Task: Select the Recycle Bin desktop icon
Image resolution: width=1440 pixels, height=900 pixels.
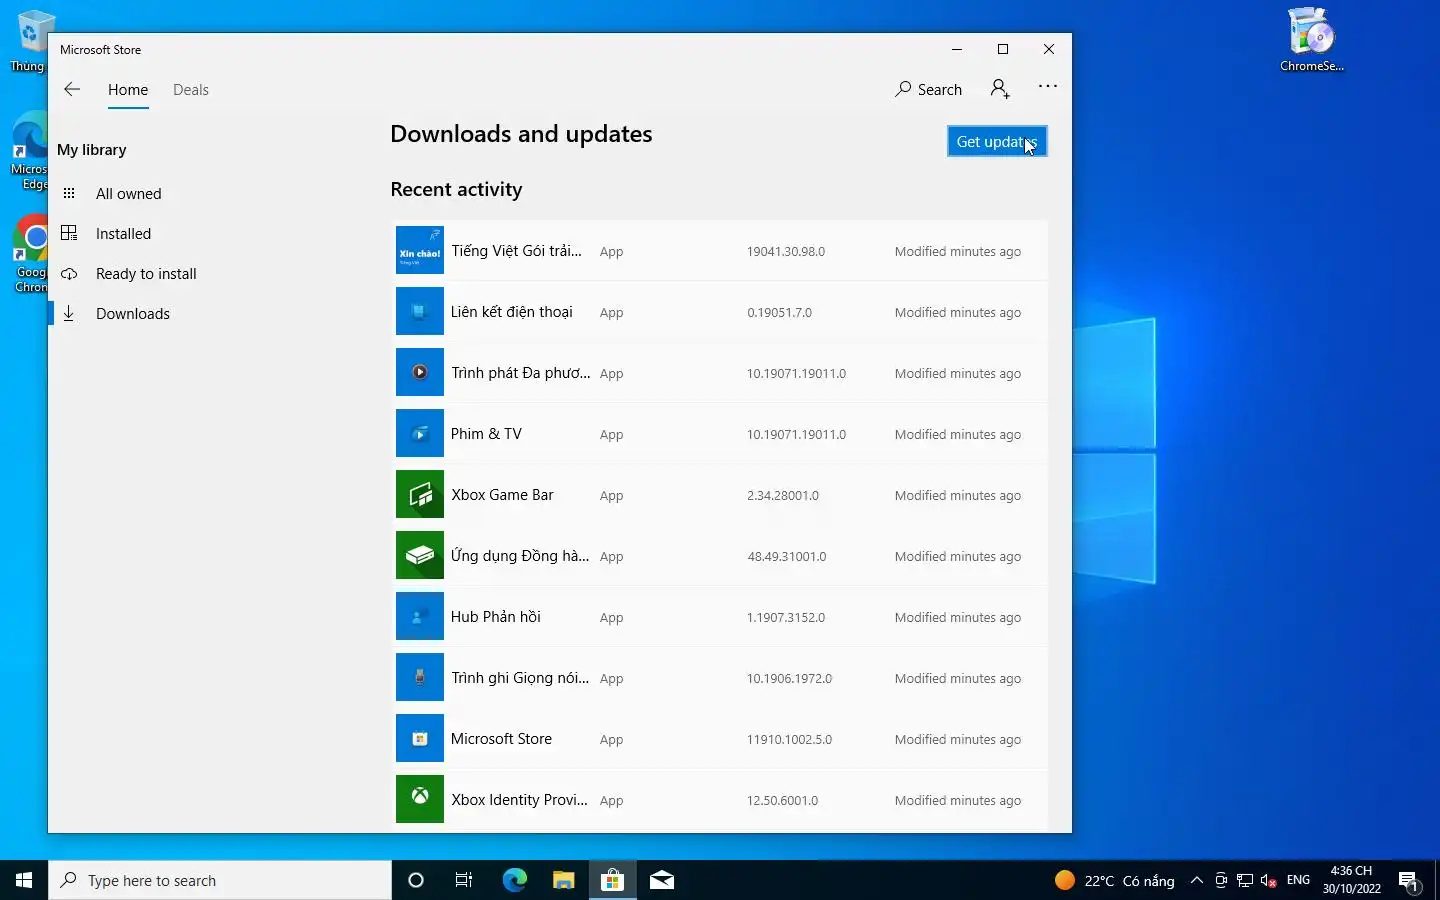Action: point(30,40)
